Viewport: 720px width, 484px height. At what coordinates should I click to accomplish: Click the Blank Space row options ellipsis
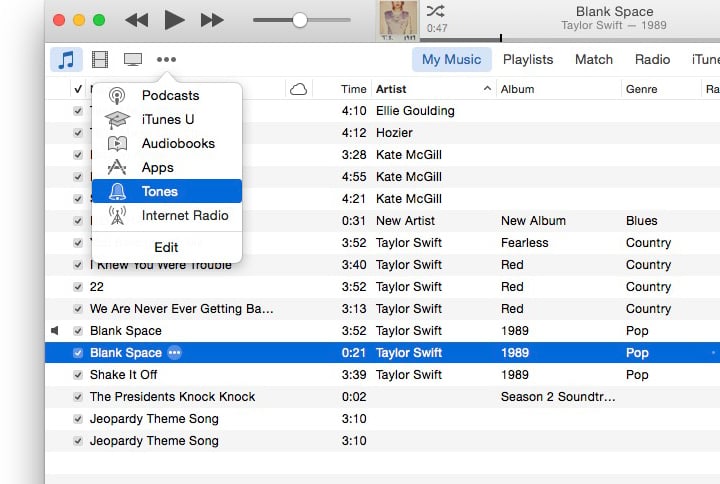[175, 353]
